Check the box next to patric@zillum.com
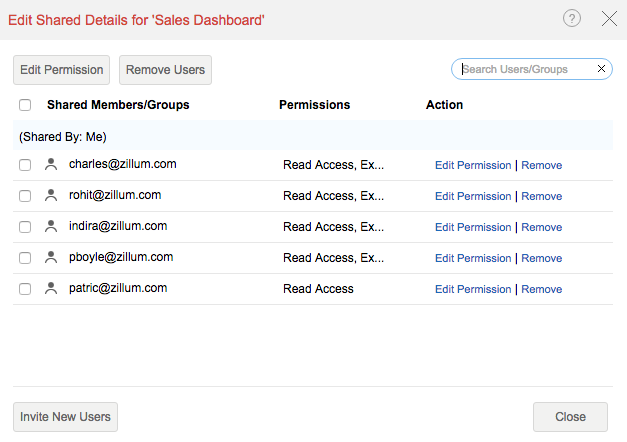Image resolution: width=627 pixels, height=442 pixels. tap(25, 289)
